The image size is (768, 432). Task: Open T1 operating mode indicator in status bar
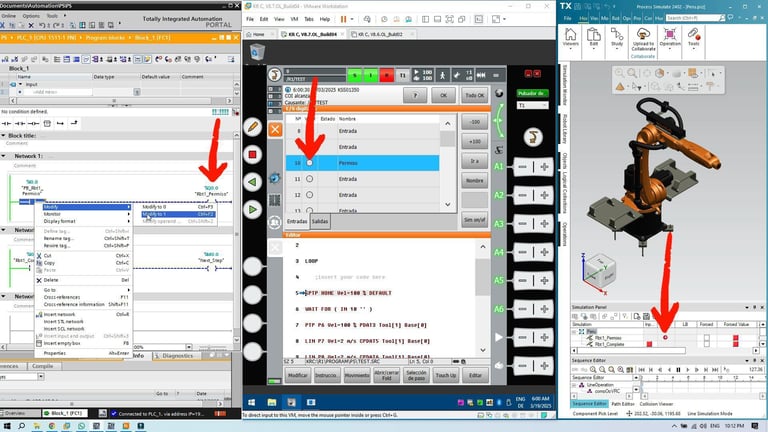point(403,75)
